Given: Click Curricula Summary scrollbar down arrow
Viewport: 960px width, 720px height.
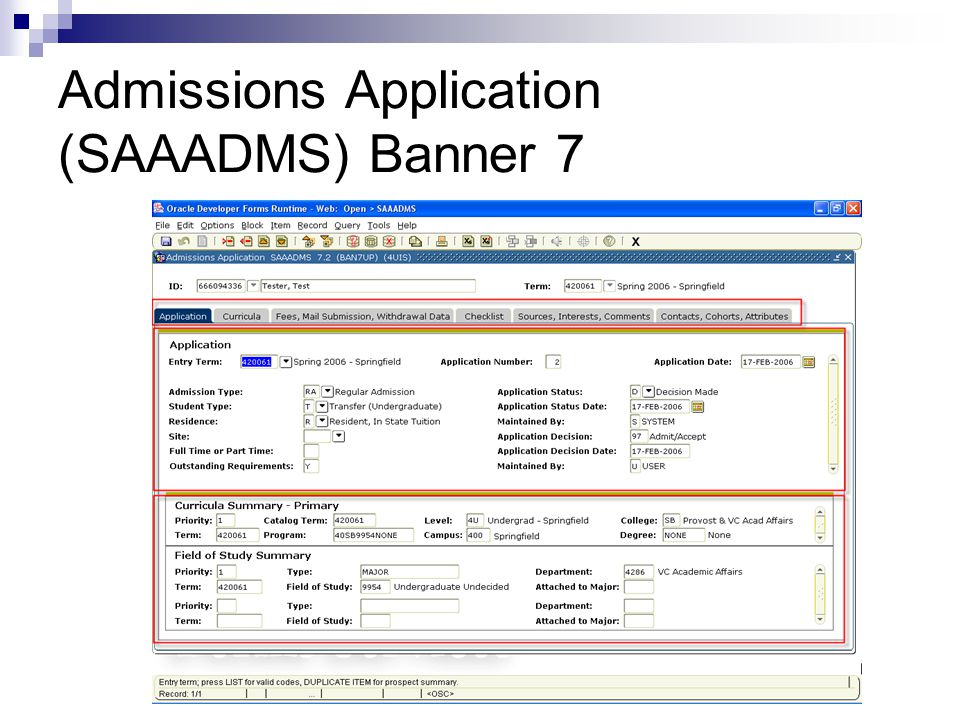Looking at the screenshot, I should point(820,538).
